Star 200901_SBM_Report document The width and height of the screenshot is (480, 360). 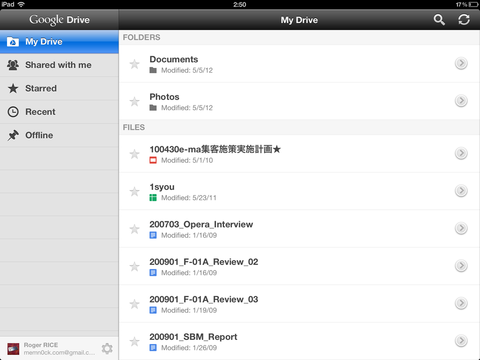pos(134,341)
